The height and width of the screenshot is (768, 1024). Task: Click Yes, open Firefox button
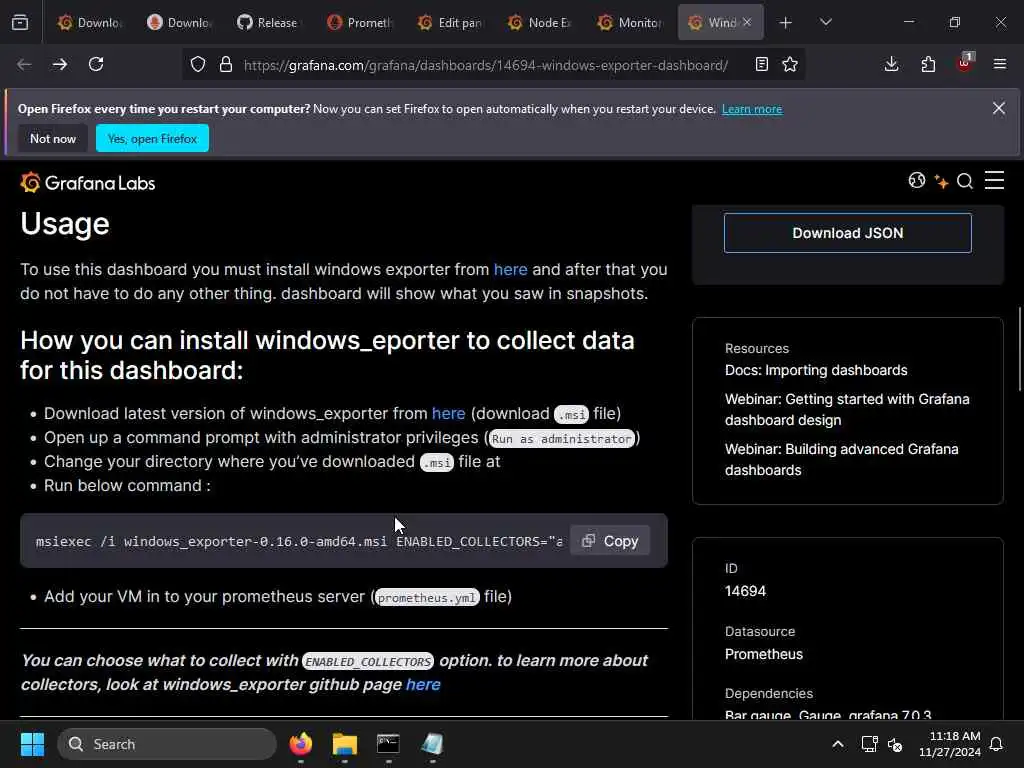tap(152, 138)
